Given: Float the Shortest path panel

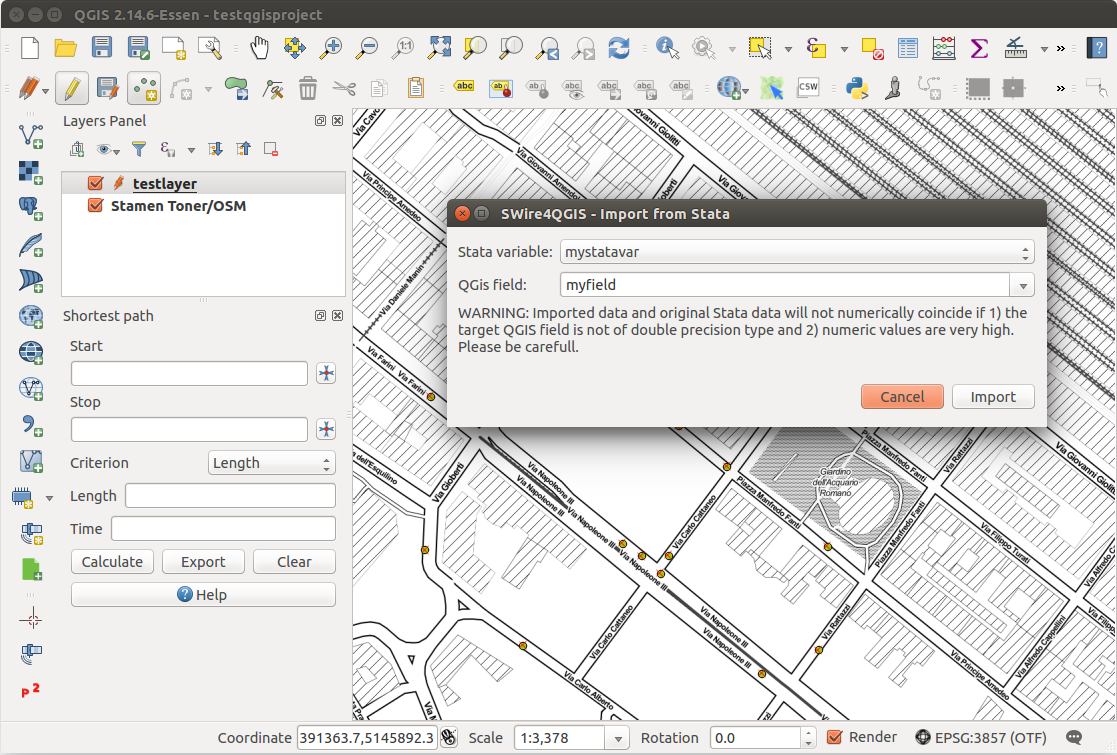Looking at the screenshot, I should click(x=321, y=316).
